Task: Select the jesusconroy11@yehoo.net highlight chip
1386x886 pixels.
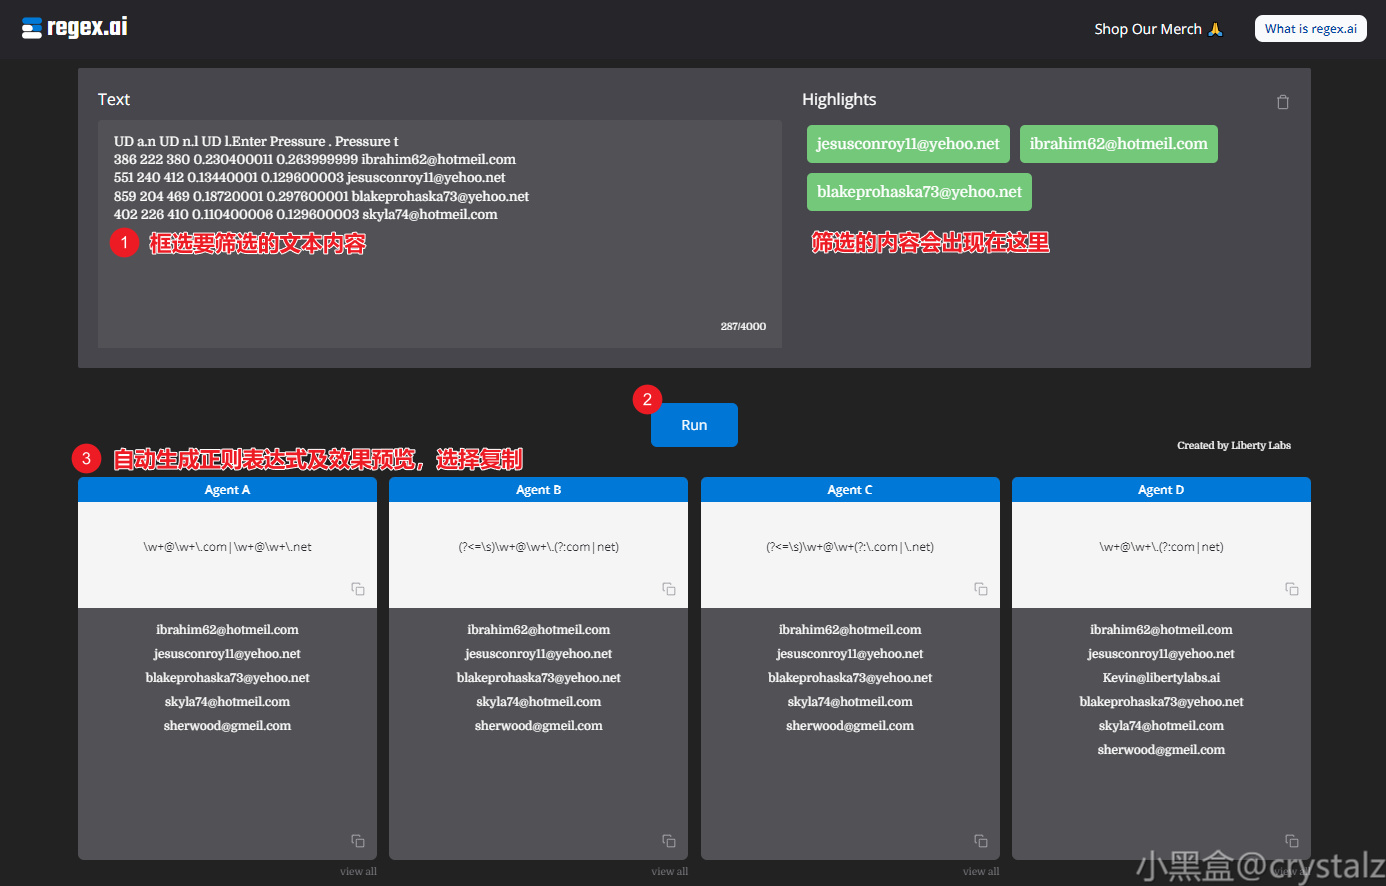Action: click(x=908, y=144)
